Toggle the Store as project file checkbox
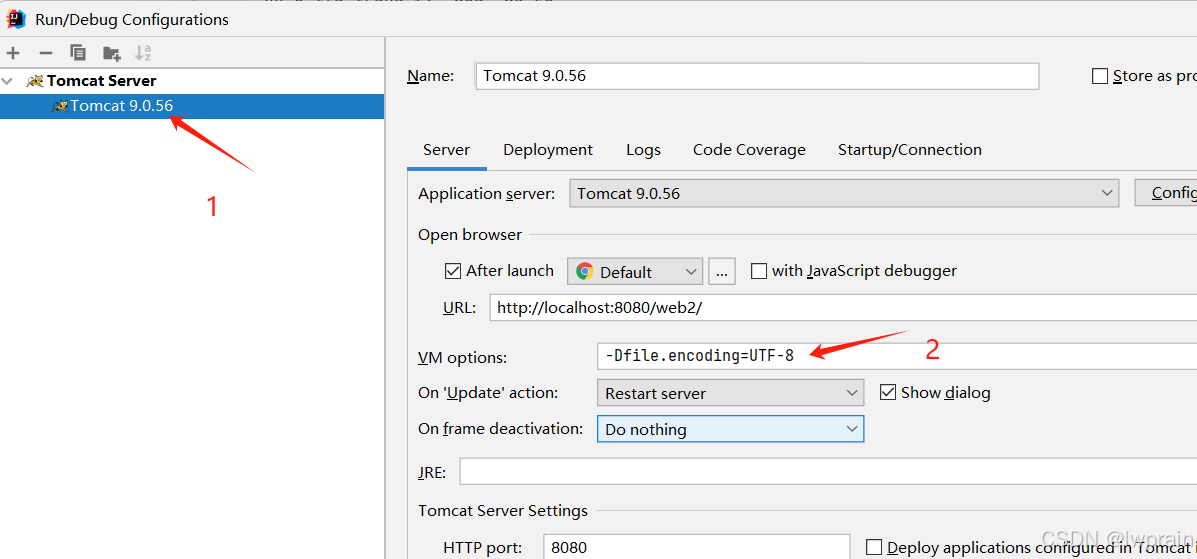 coord(1099,76)
